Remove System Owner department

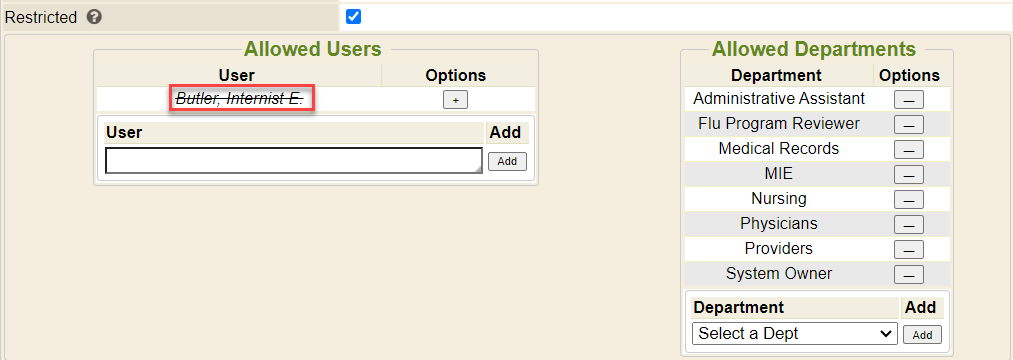(908, 275)
